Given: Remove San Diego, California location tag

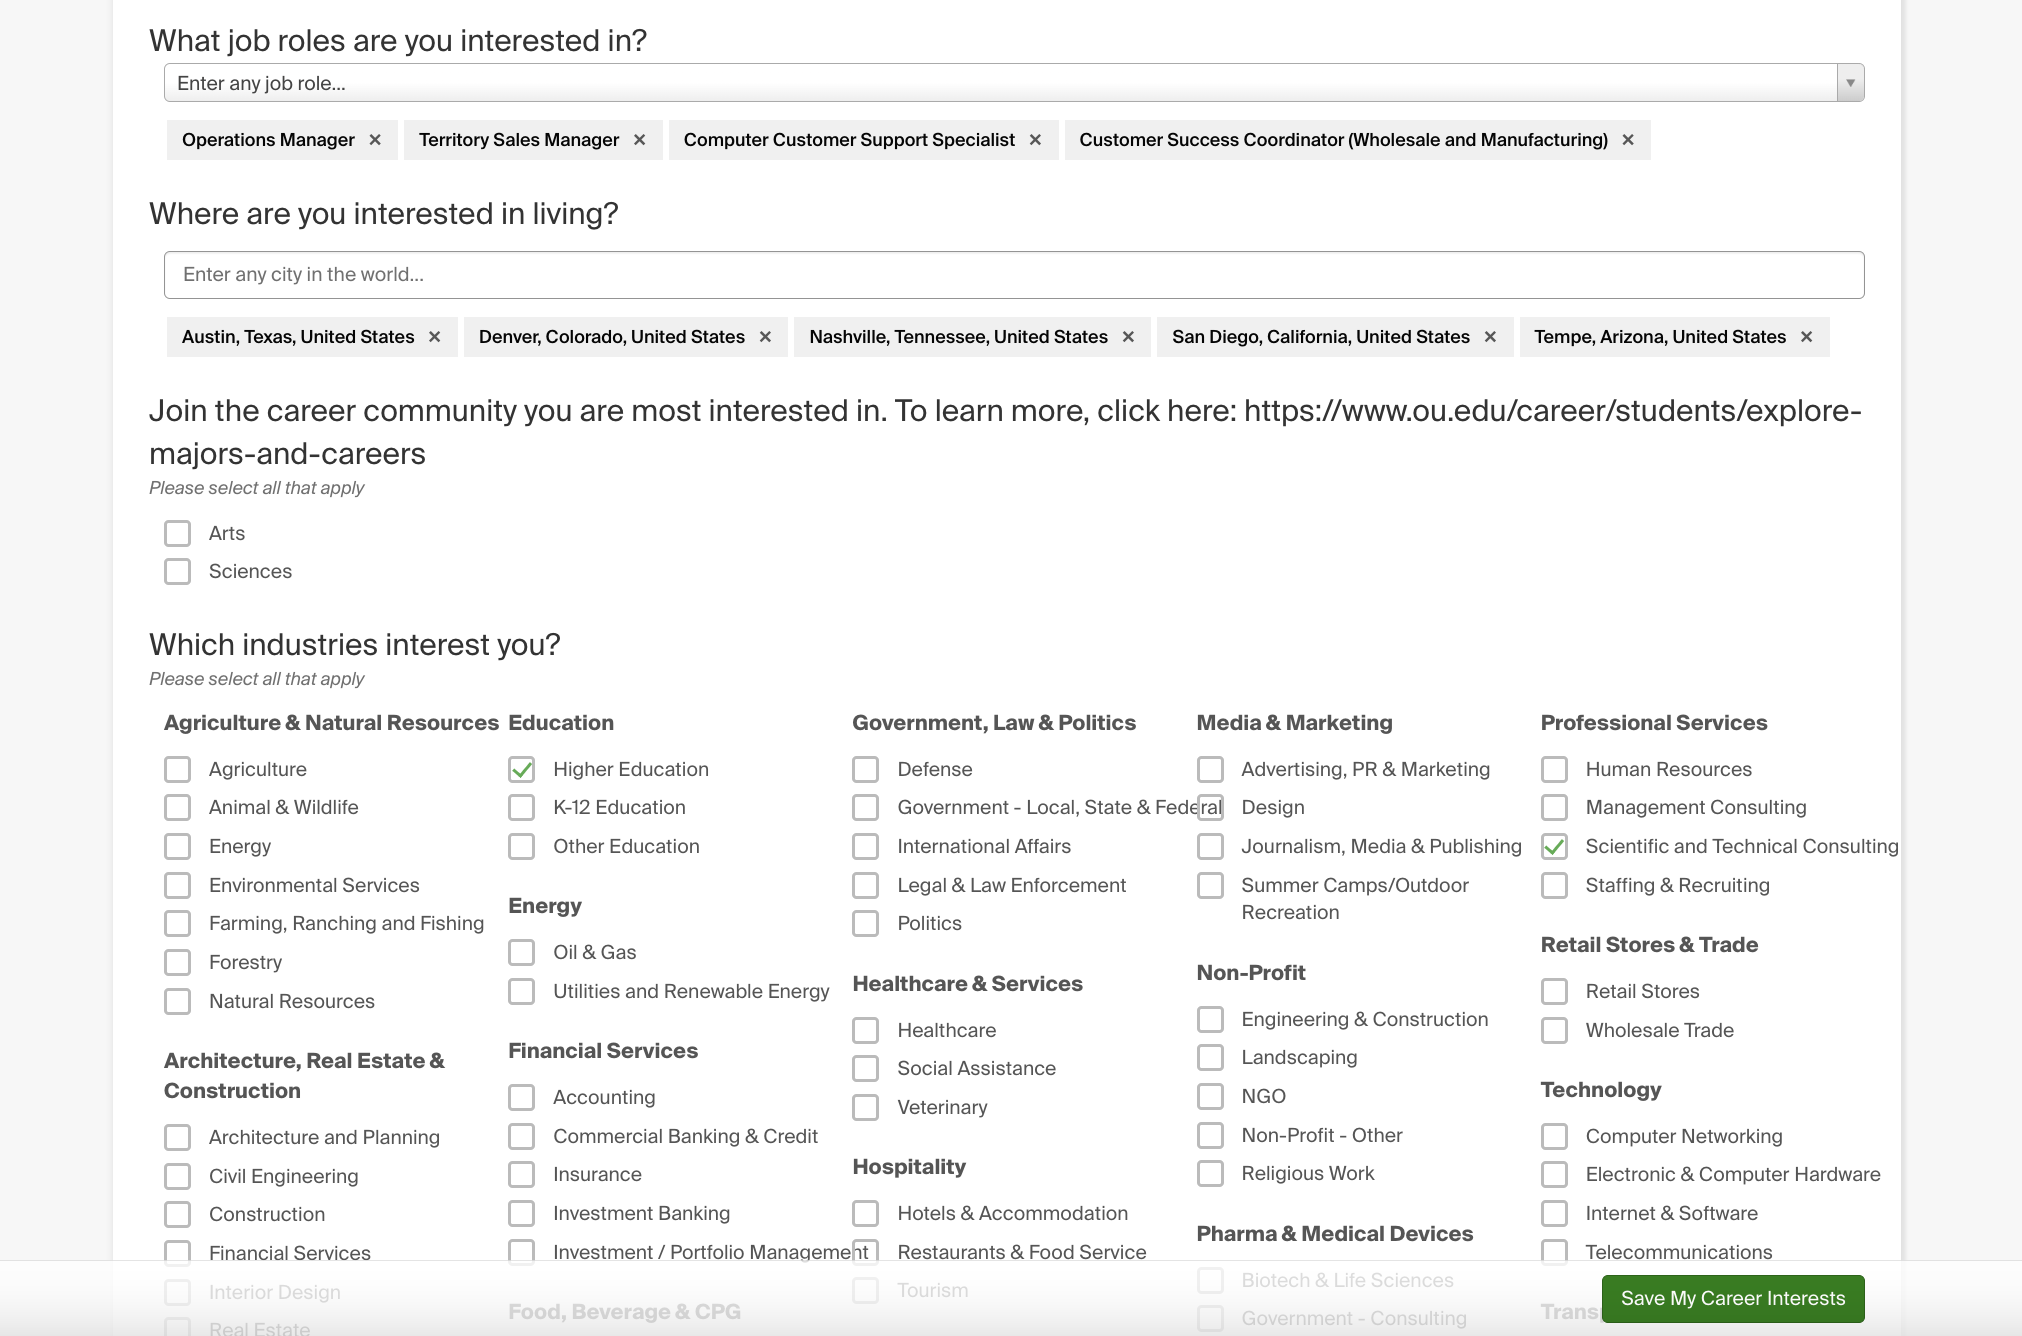Looking at the screenshot, I should 1490,337.
